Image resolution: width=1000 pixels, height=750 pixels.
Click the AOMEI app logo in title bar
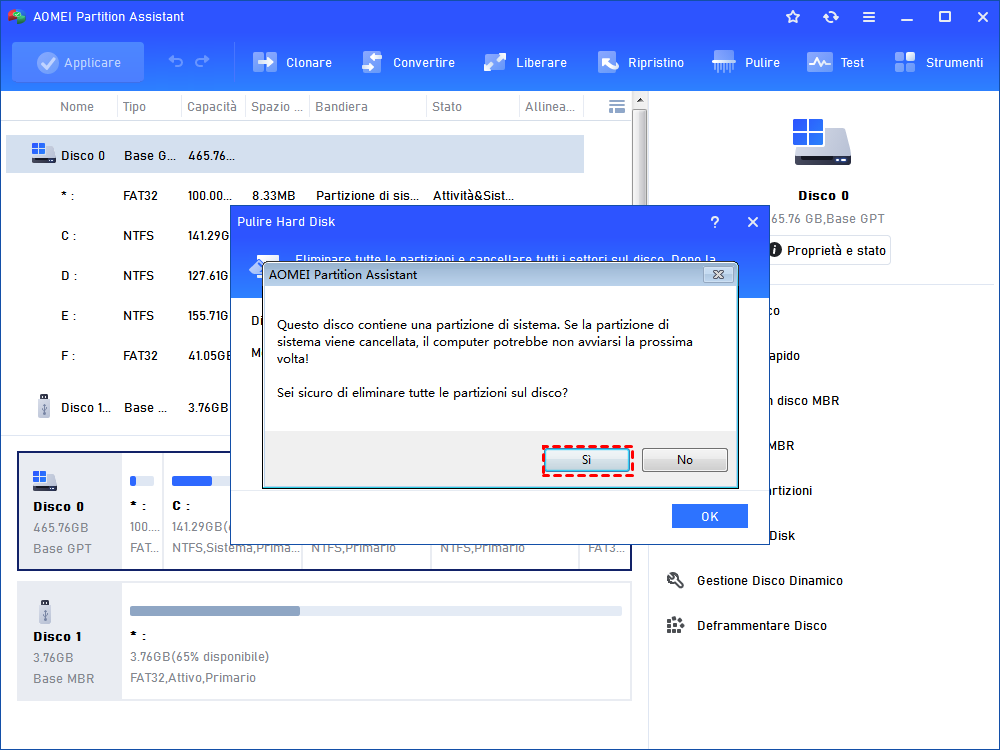tap(17, 17)
